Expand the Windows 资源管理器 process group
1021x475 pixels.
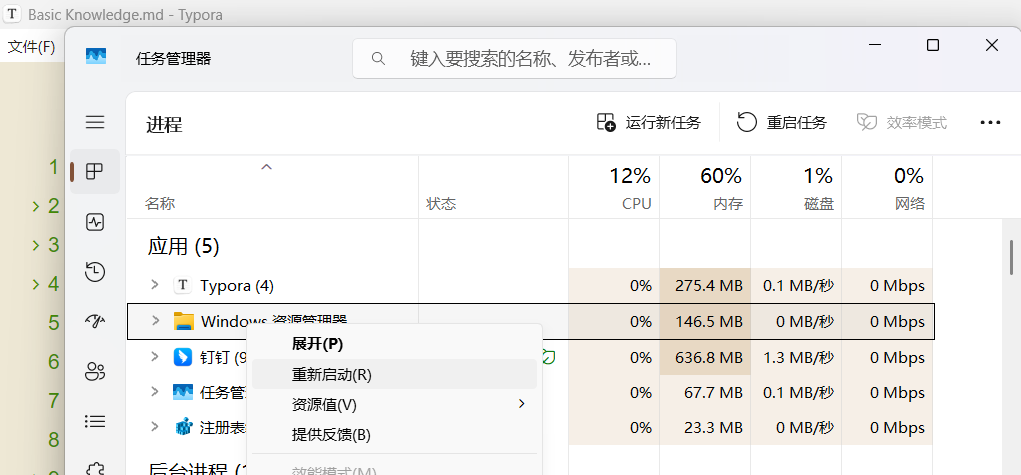click(155, 321)
